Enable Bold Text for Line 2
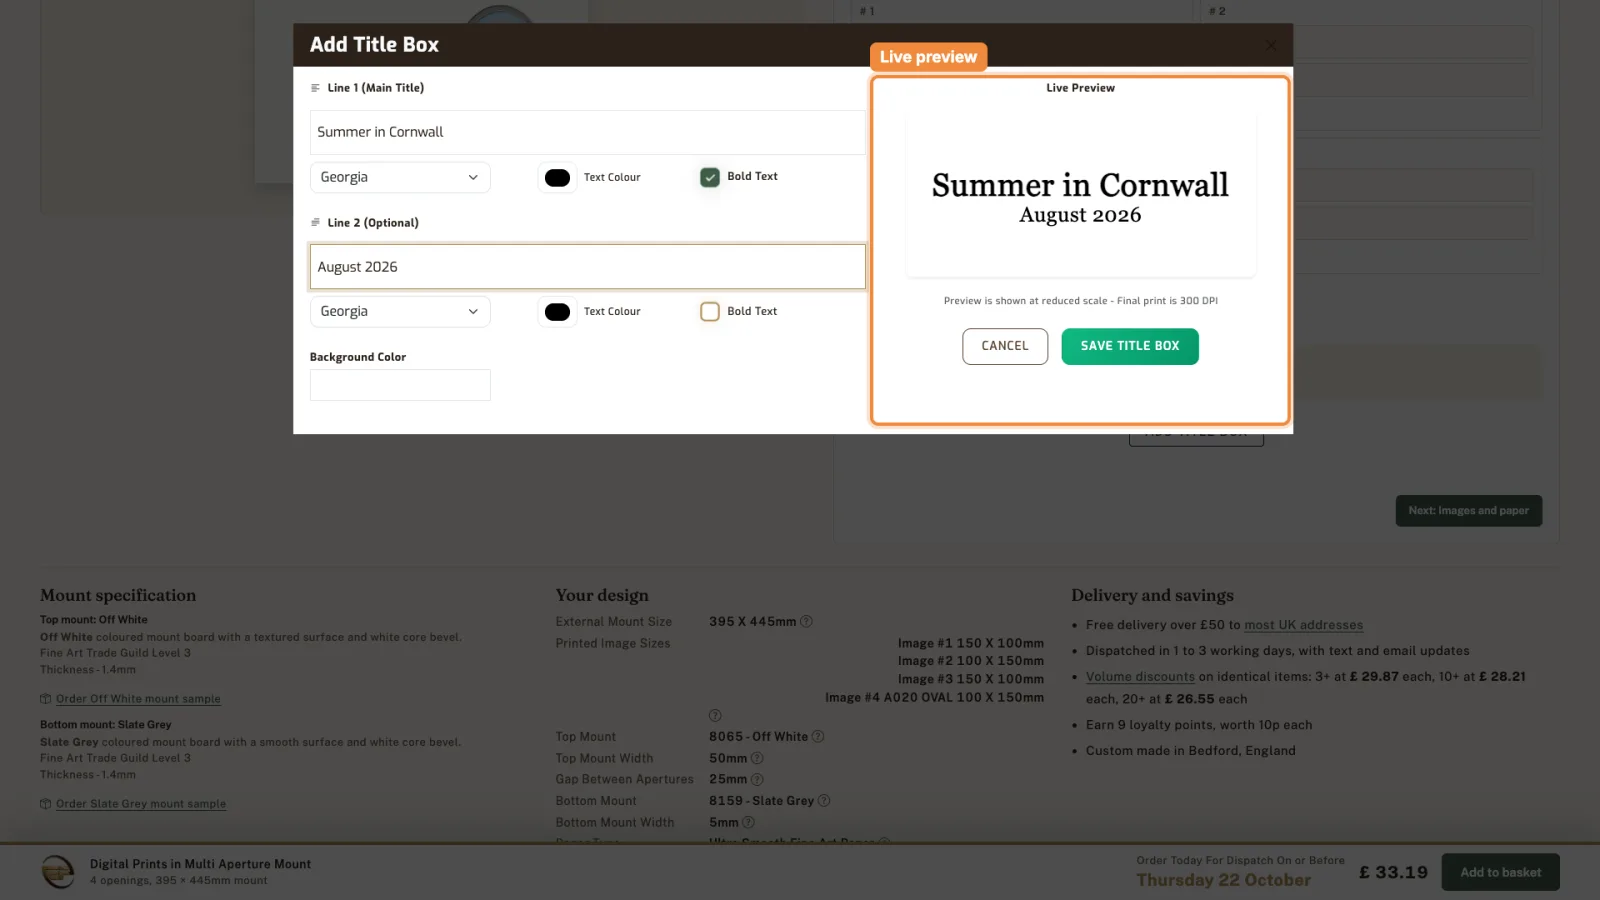Screen dimensions: 1600x900 (710, 312)
